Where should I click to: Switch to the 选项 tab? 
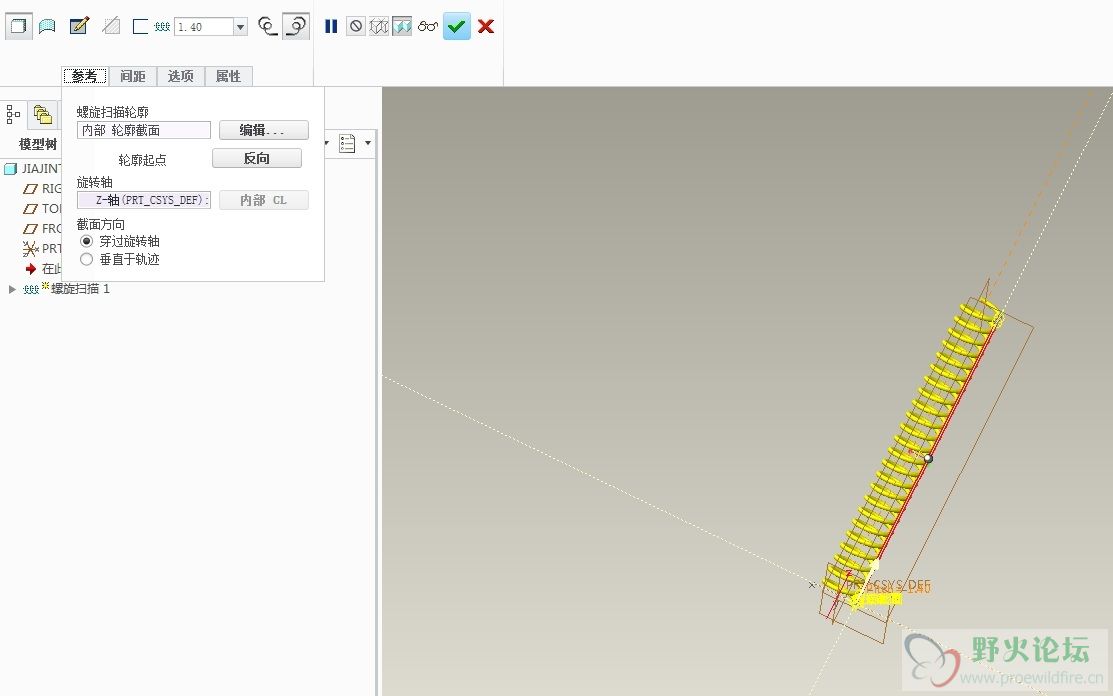pyautogui.click(x=180, y=76)
